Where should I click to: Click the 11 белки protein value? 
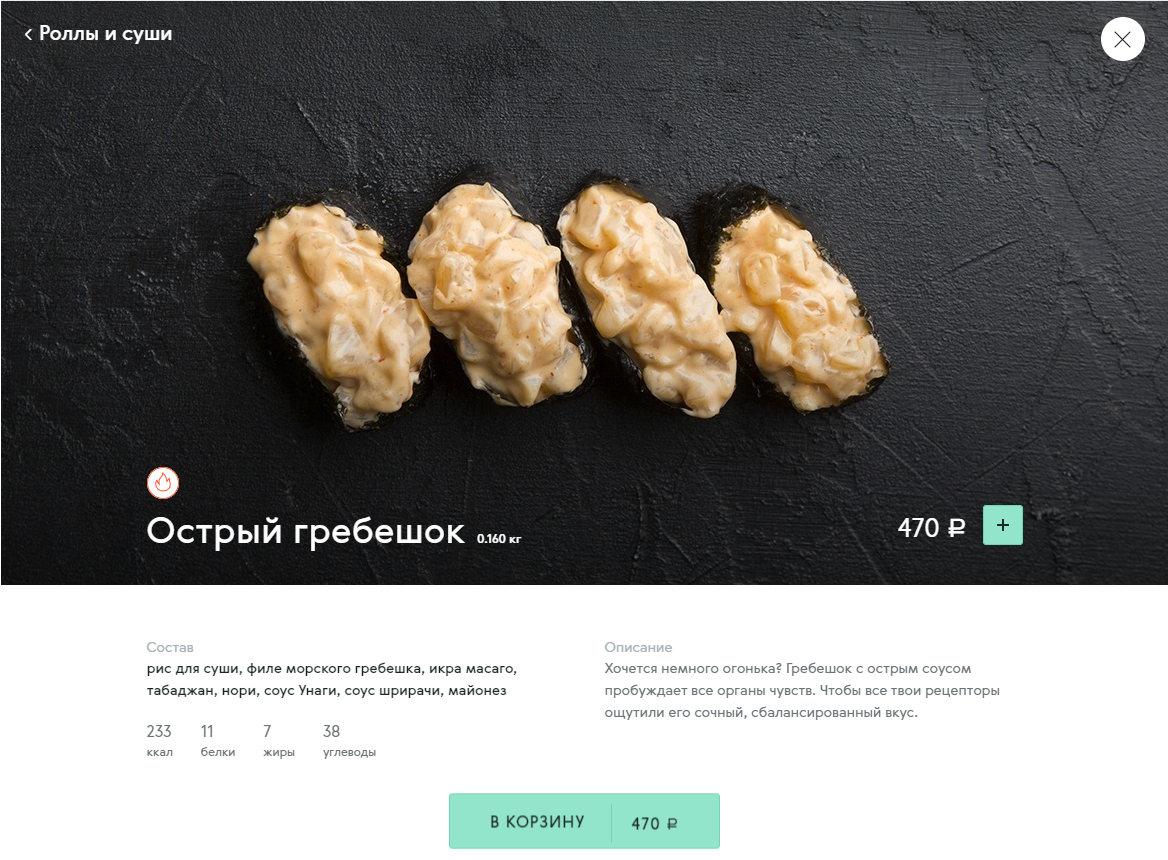click(x=218, y=740)
